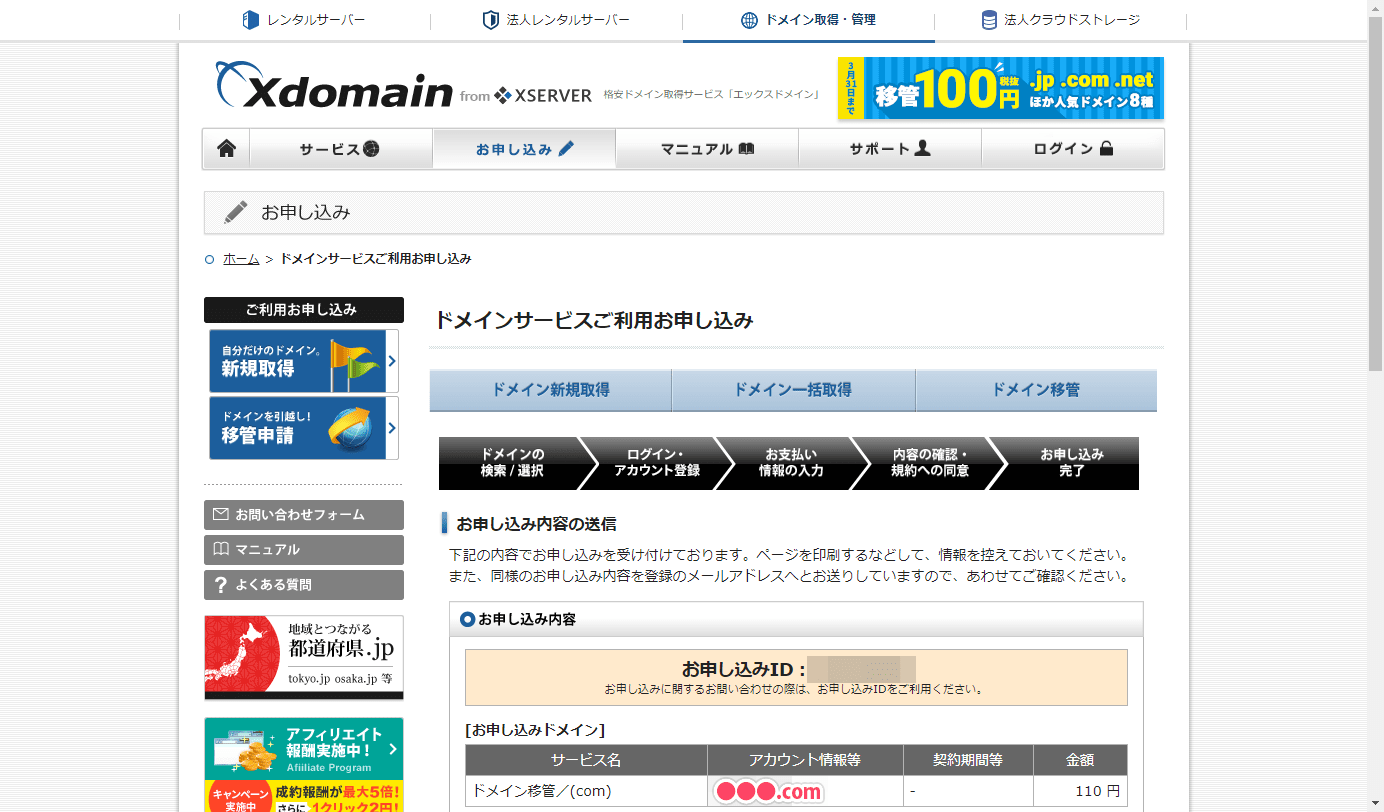Click the question mark icon beside よくある質問

[221, 585]
